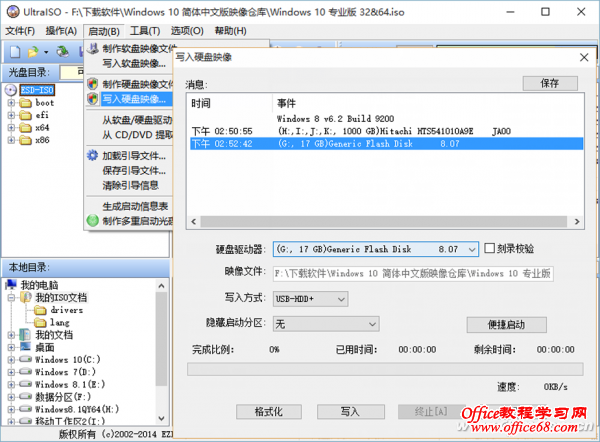The image size is (600, 442).
Task: Expand the Windows 10(C:) tree node
Action: click(x=11, y=360)
